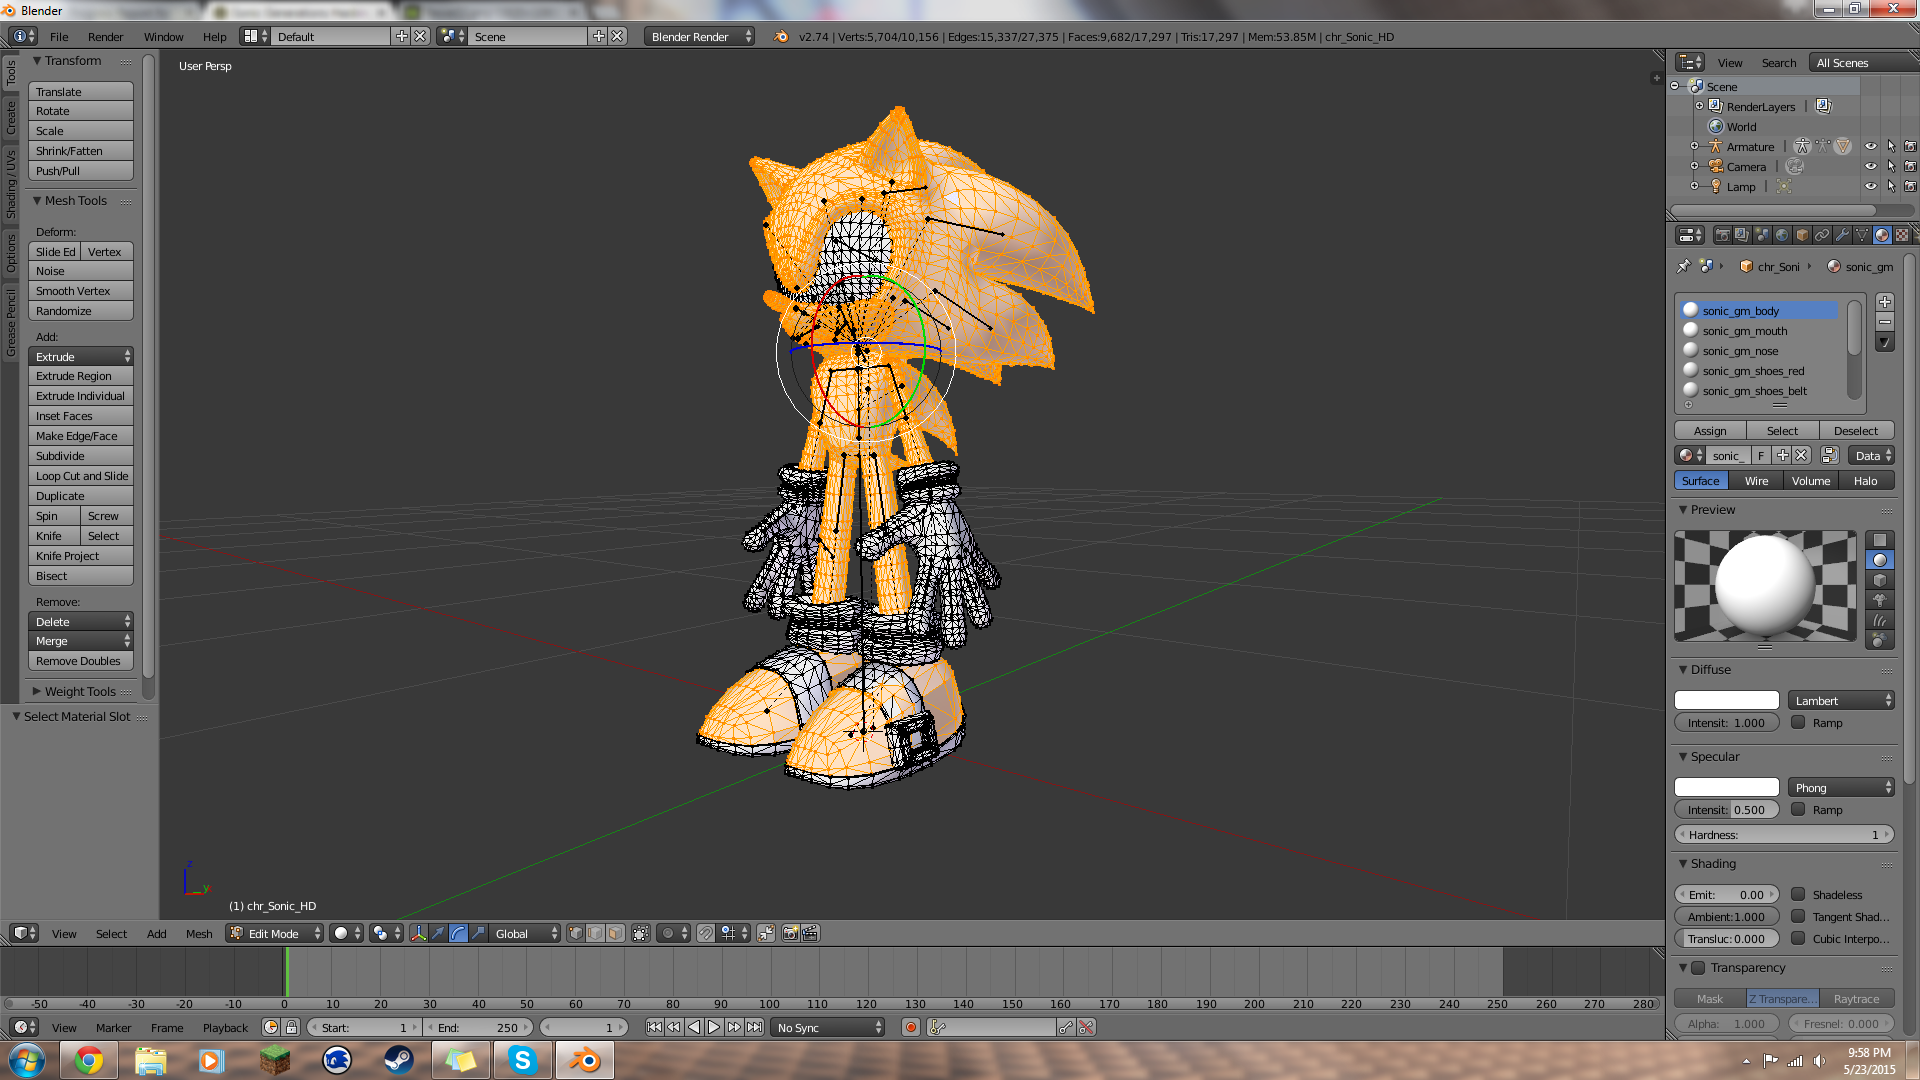The width and height of the screenshot is (1920, 1080).
Task: Set material preview to cube shape
Action: pos(1880,580)
